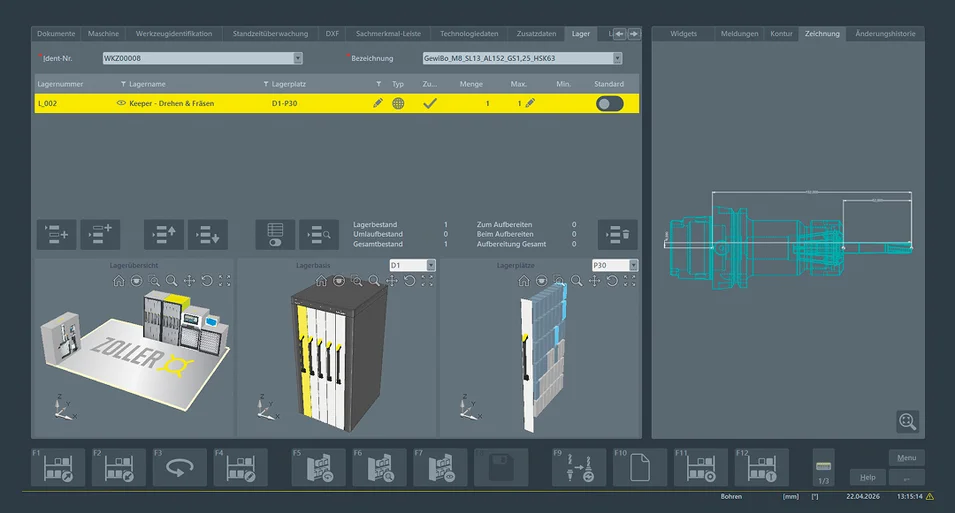955x513 pixels.
Task: Click the Help button
Action: 868,478
